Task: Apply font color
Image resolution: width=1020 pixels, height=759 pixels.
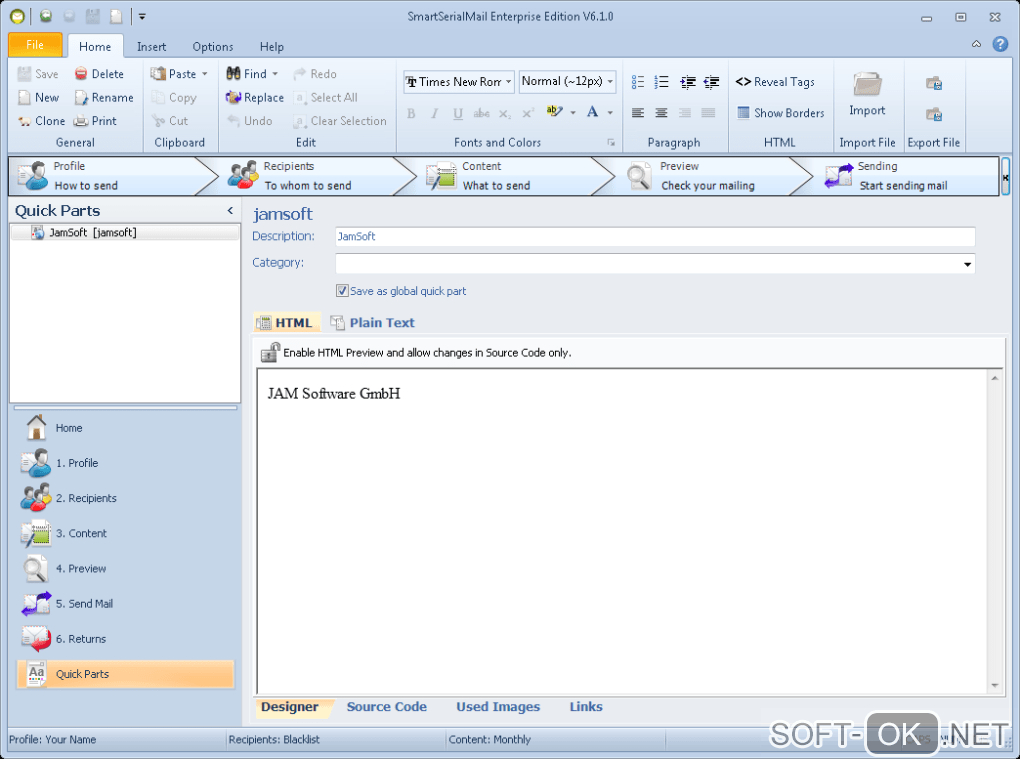Action: click(x=592, y=112)
